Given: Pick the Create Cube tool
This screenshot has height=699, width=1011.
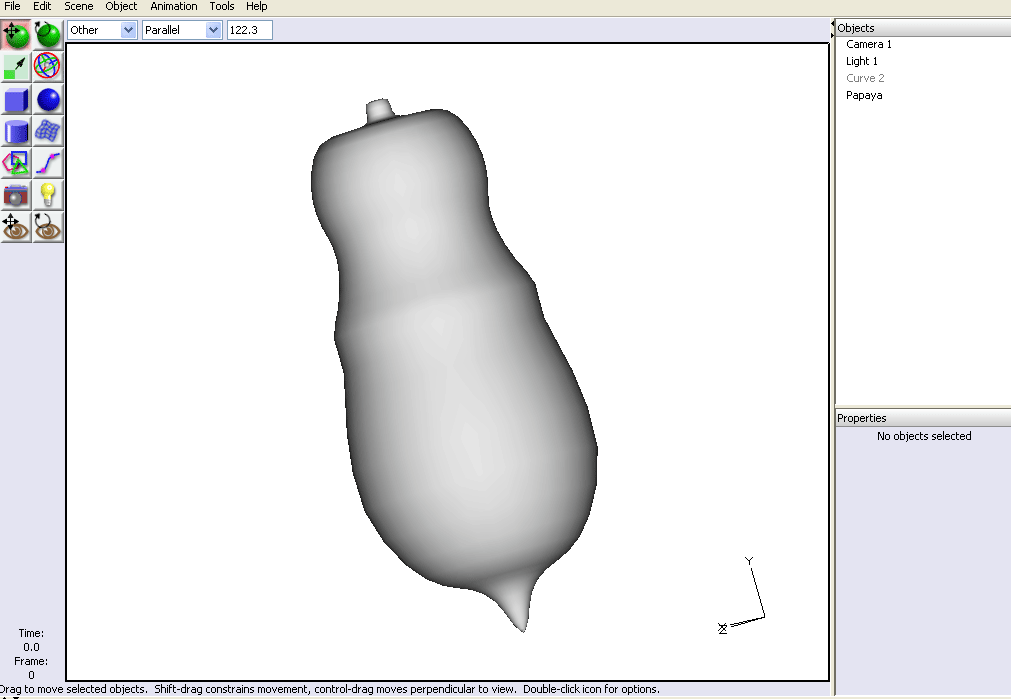Looking at the screenshot, I should pos(16,99).
